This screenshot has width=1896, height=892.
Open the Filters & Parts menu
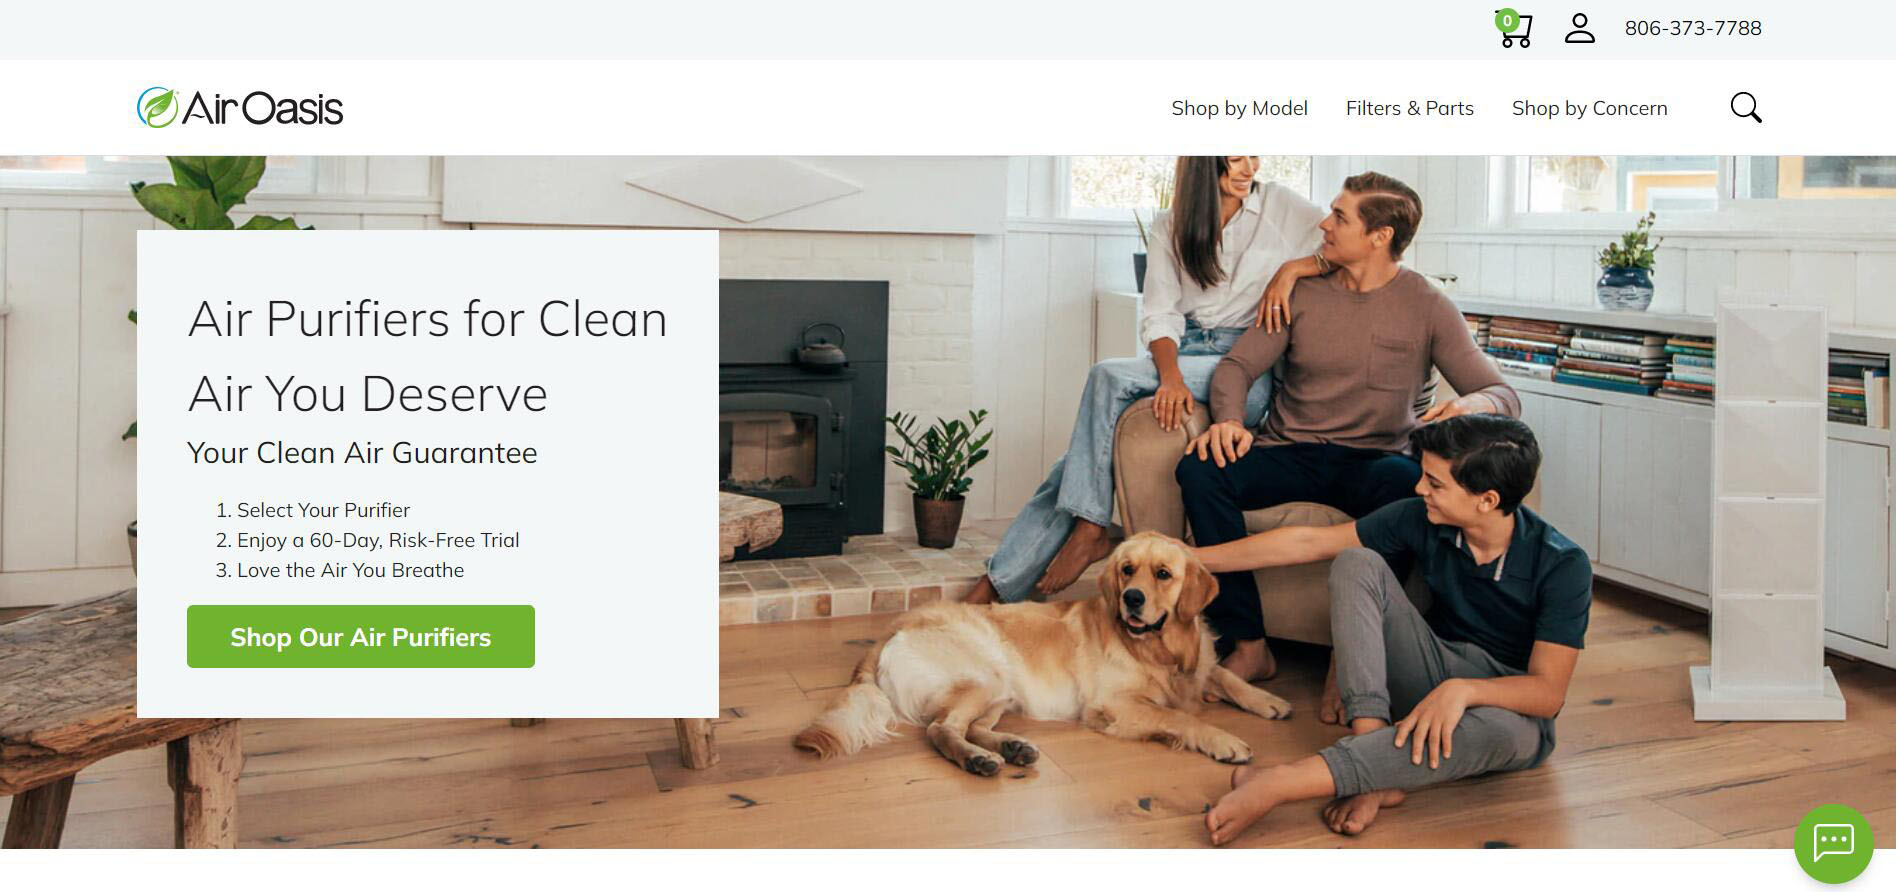pos(1409,108)
